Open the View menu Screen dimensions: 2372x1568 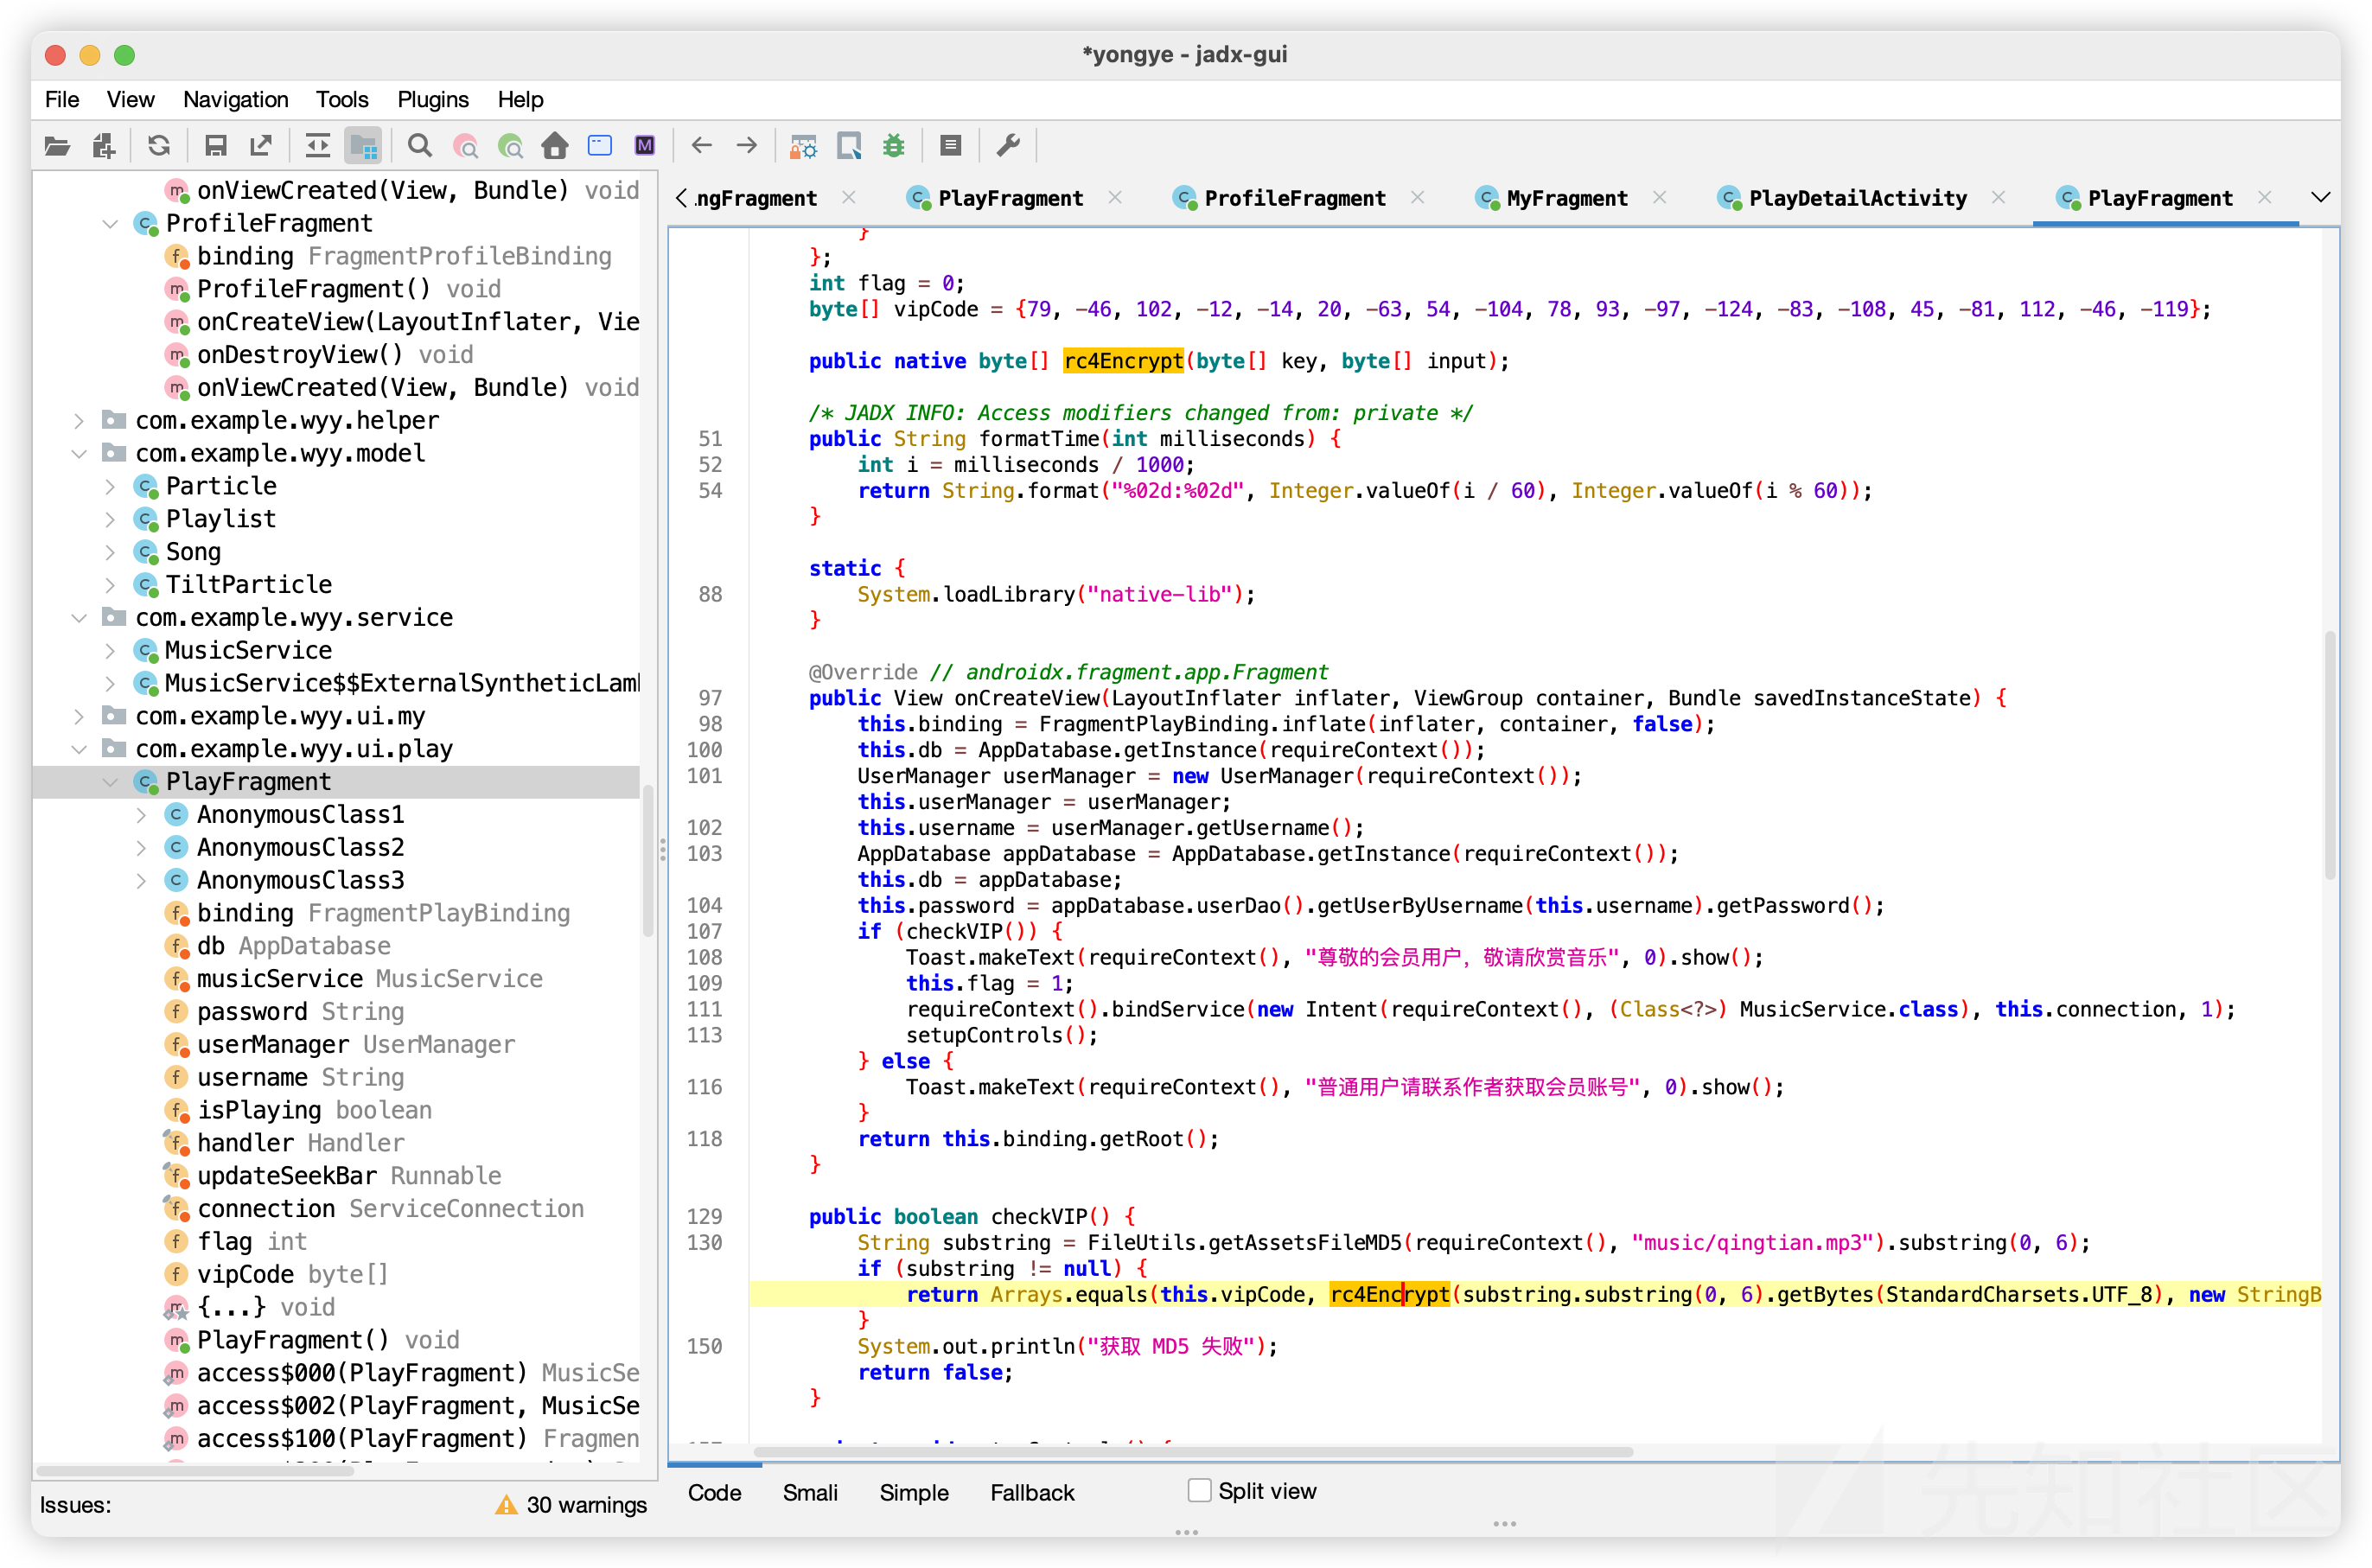click(x=130, y=99)
